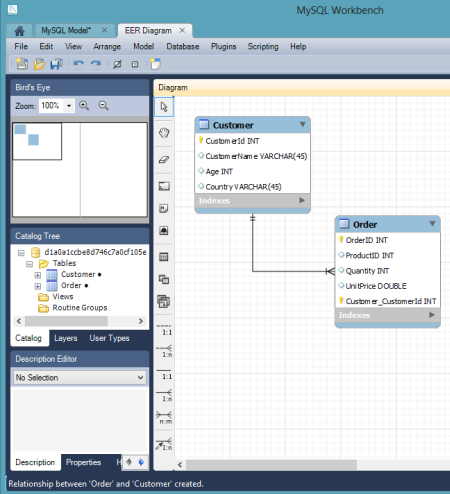This screenshot has width=450, height=494.
Task: Collapse the schema node in Catalog Tree
Action: click(21, 253)
